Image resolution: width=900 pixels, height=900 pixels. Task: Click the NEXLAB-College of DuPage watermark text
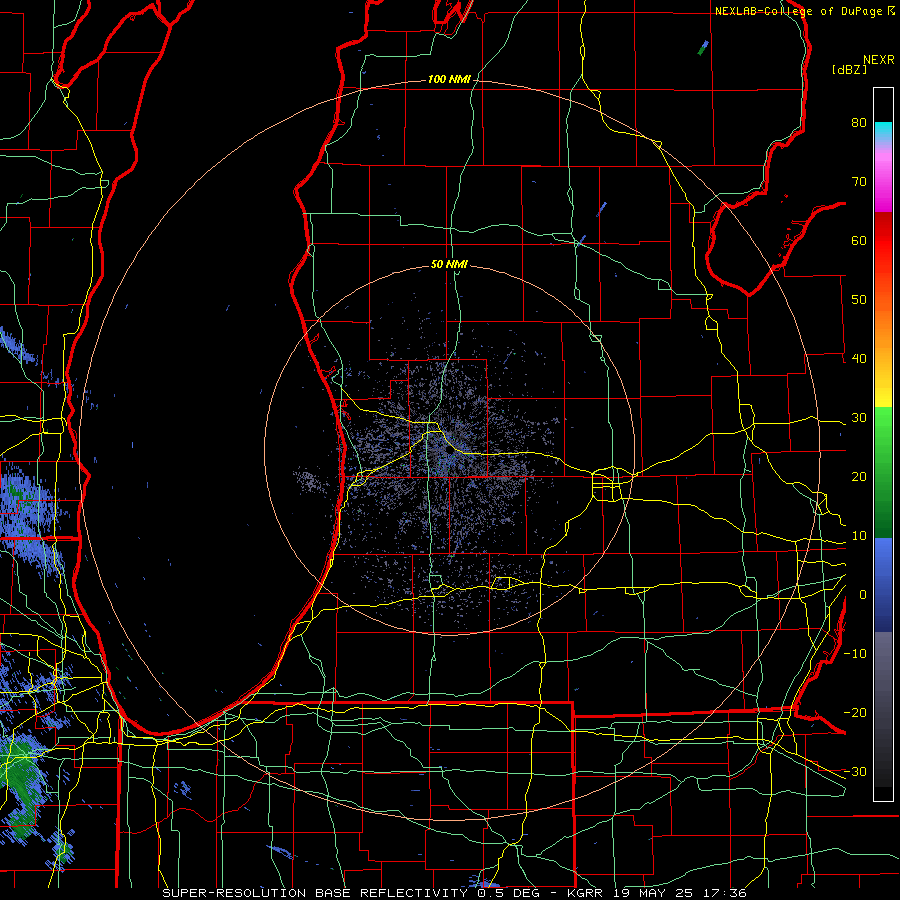pos(804,11)
